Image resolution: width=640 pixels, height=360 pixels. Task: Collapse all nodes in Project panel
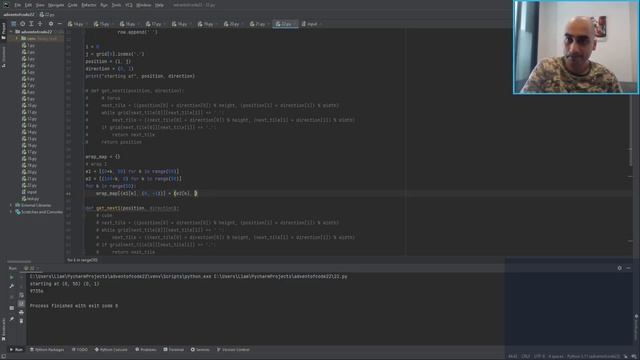pyautogui.click(x=40, y=24)
